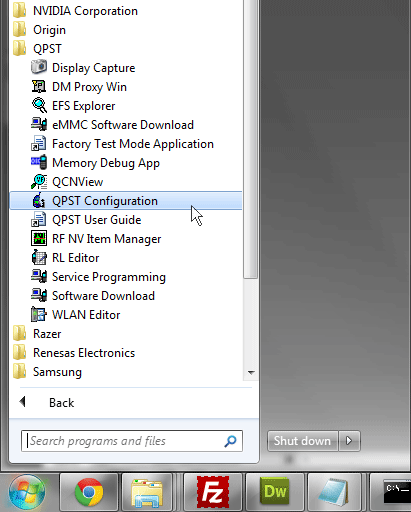
Task: Select the EFS Explorer entry
Action: (126, 106)
